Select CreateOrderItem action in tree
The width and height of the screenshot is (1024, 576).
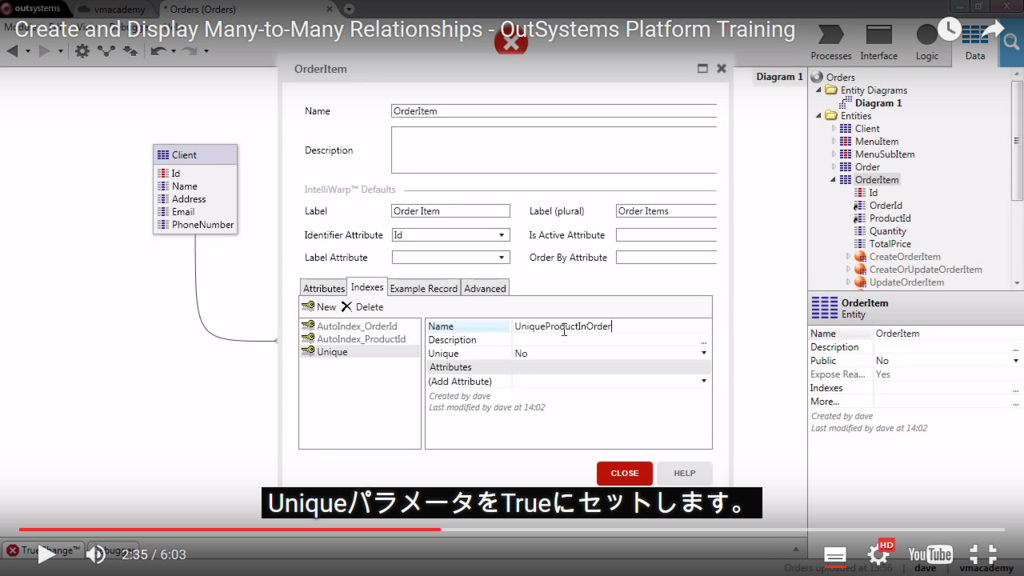pos(904,257)
